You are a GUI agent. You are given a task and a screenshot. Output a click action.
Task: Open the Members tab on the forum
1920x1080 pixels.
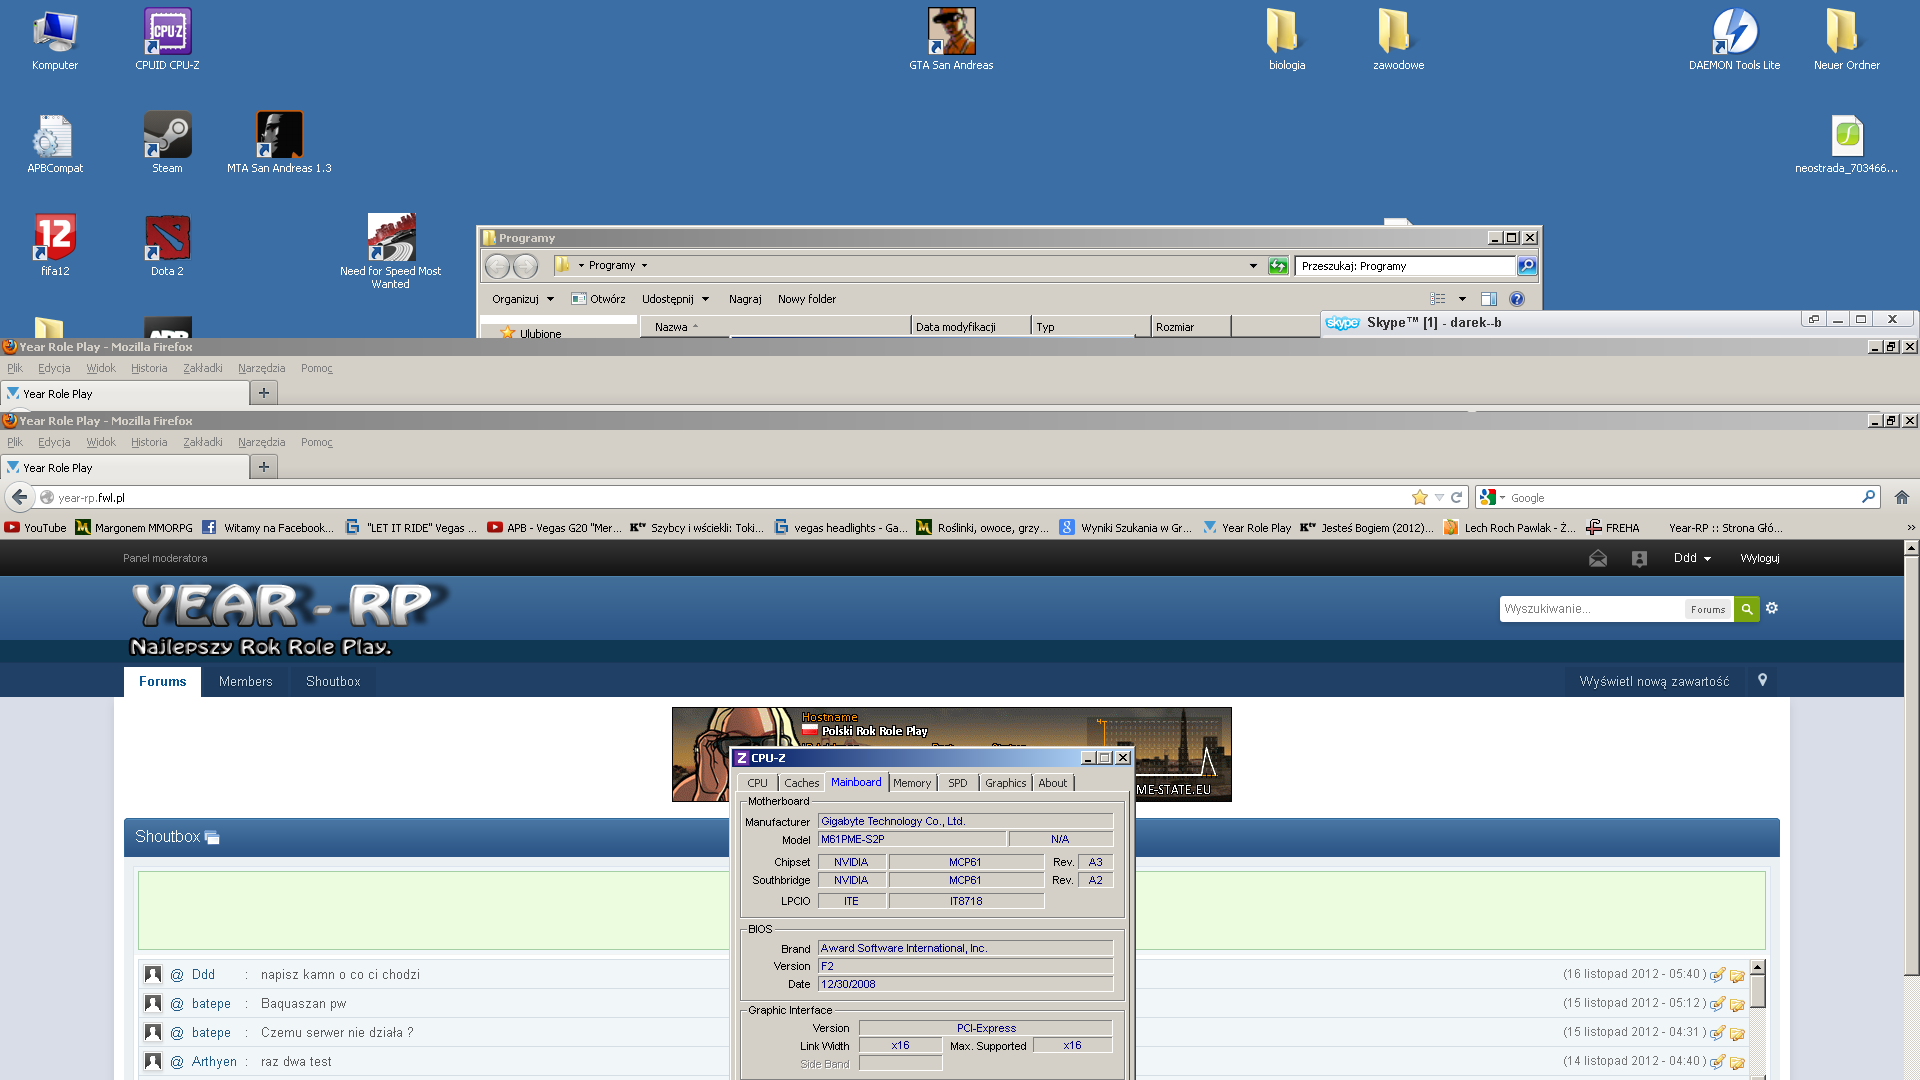click(246, 681)
